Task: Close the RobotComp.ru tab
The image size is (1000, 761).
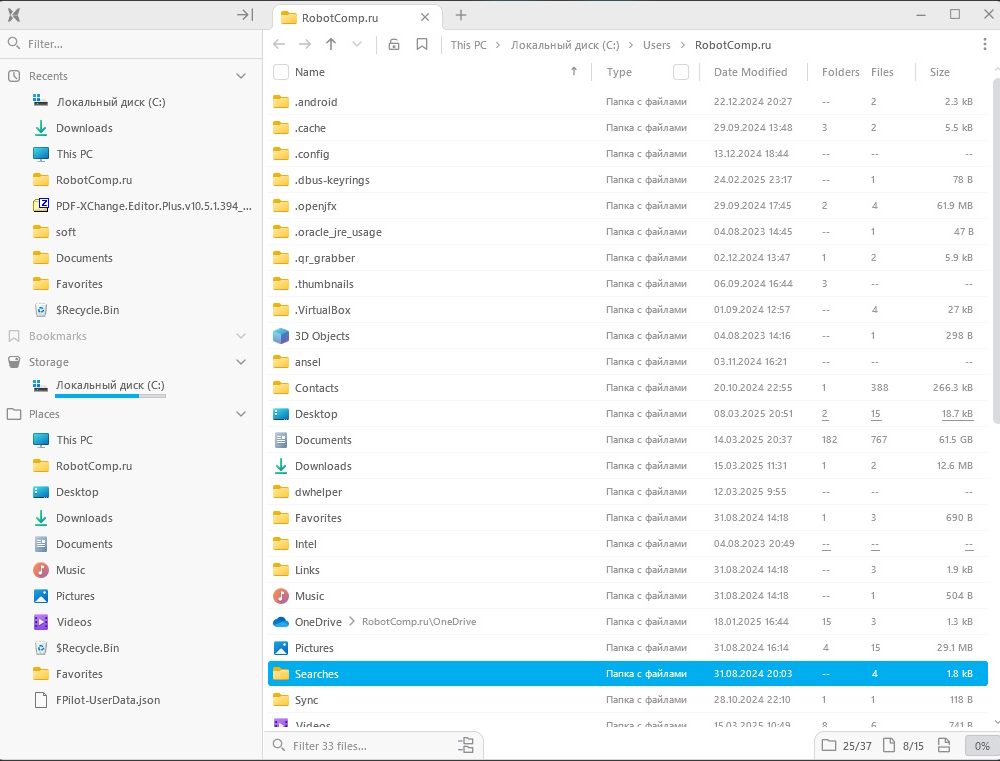Action: pyautogui.click(x=425, y=17)
